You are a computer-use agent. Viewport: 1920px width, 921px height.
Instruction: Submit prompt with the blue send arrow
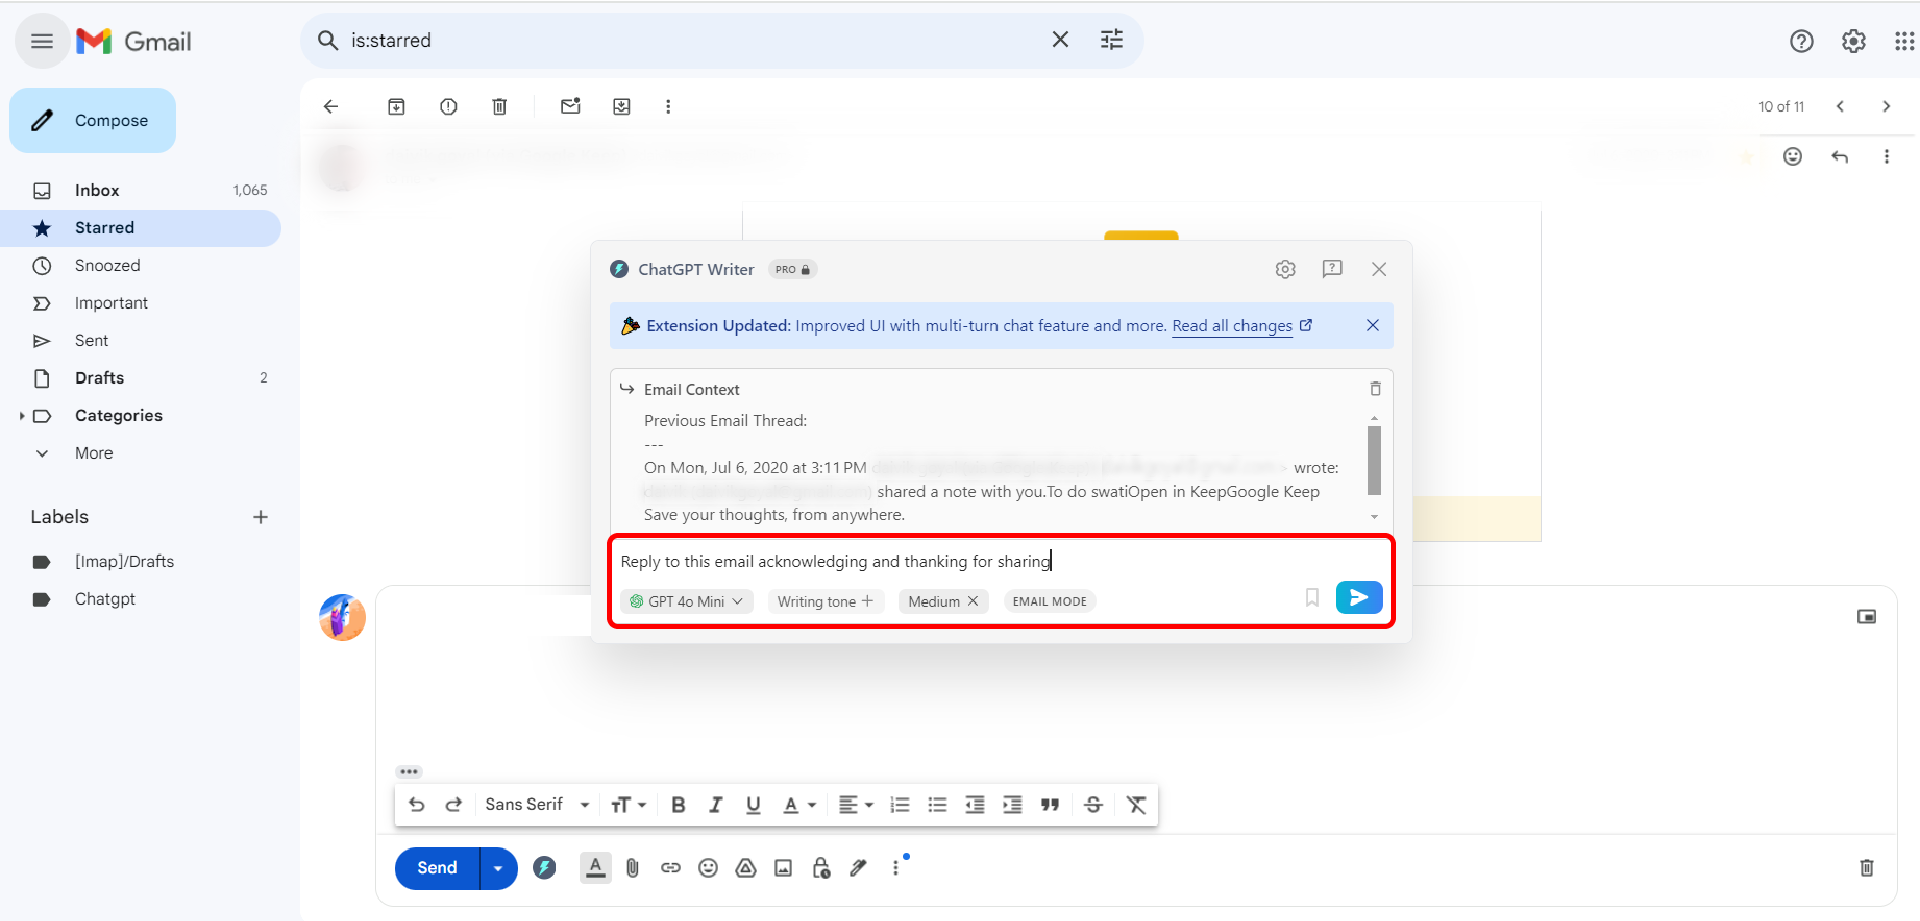1359,598
